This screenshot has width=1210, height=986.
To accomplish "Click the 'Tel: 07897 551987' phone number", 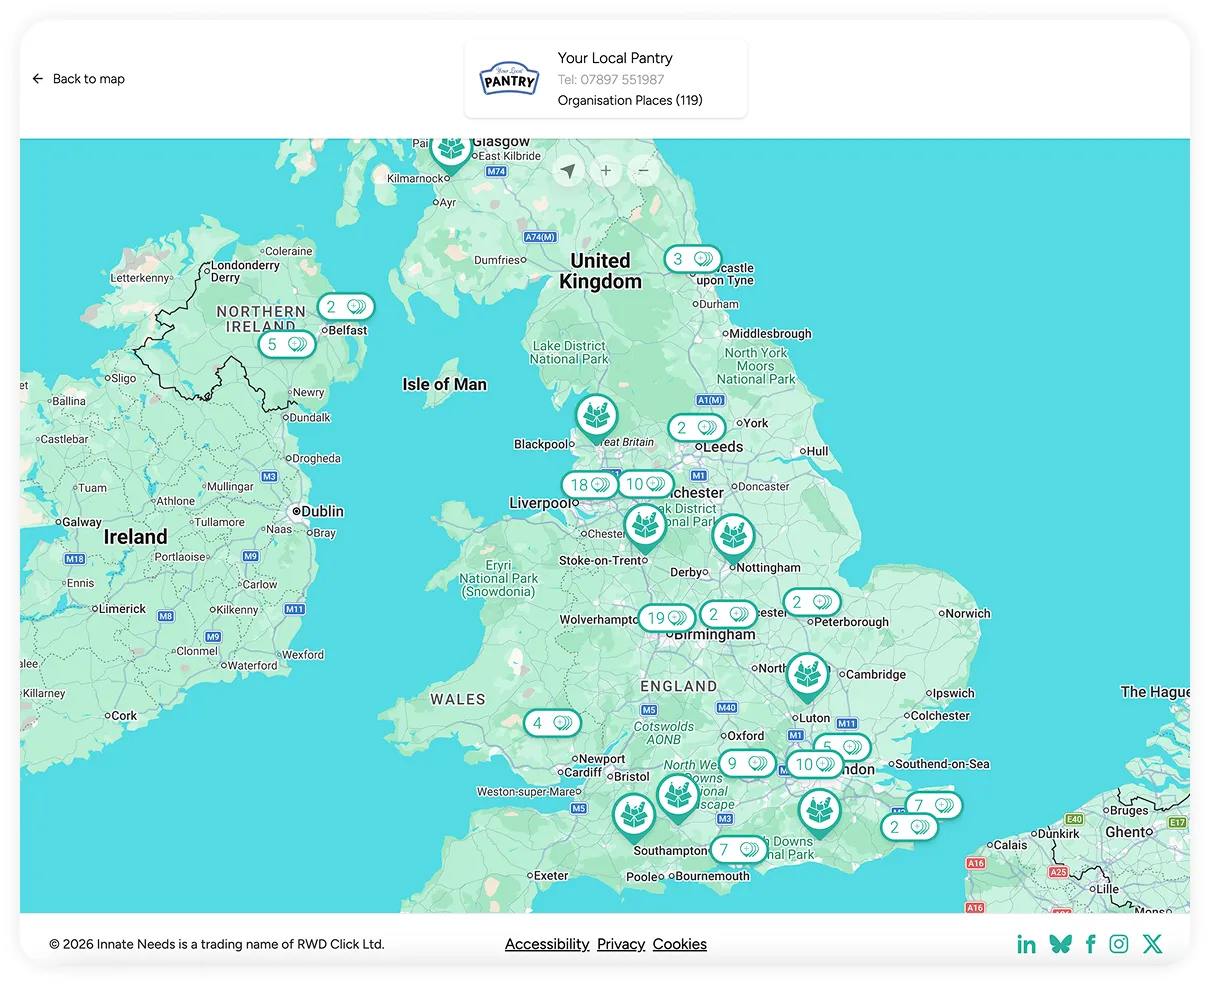I will [611, 79].
